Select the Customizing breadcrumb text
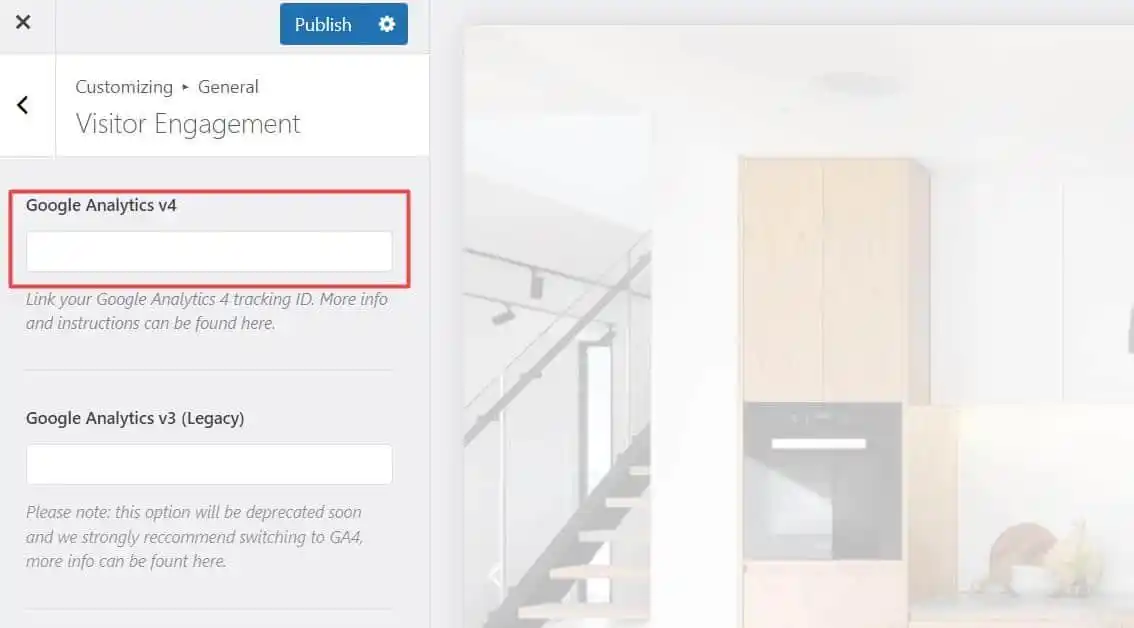Image resolution: width=1134 pixels, height=628 pixels. coord(124,87)
